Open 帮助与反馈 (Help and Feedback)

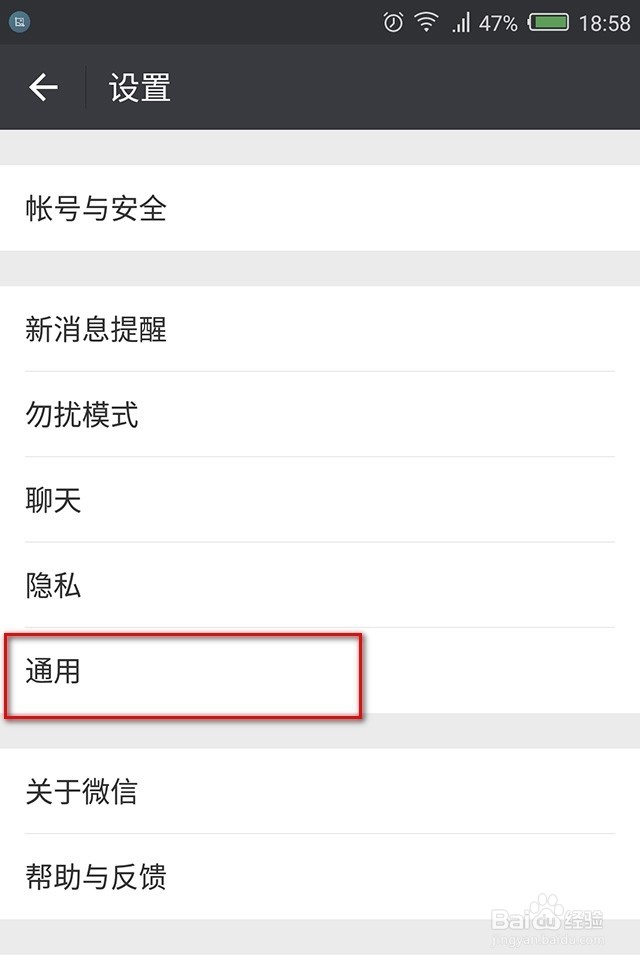(x=96, y=878)
